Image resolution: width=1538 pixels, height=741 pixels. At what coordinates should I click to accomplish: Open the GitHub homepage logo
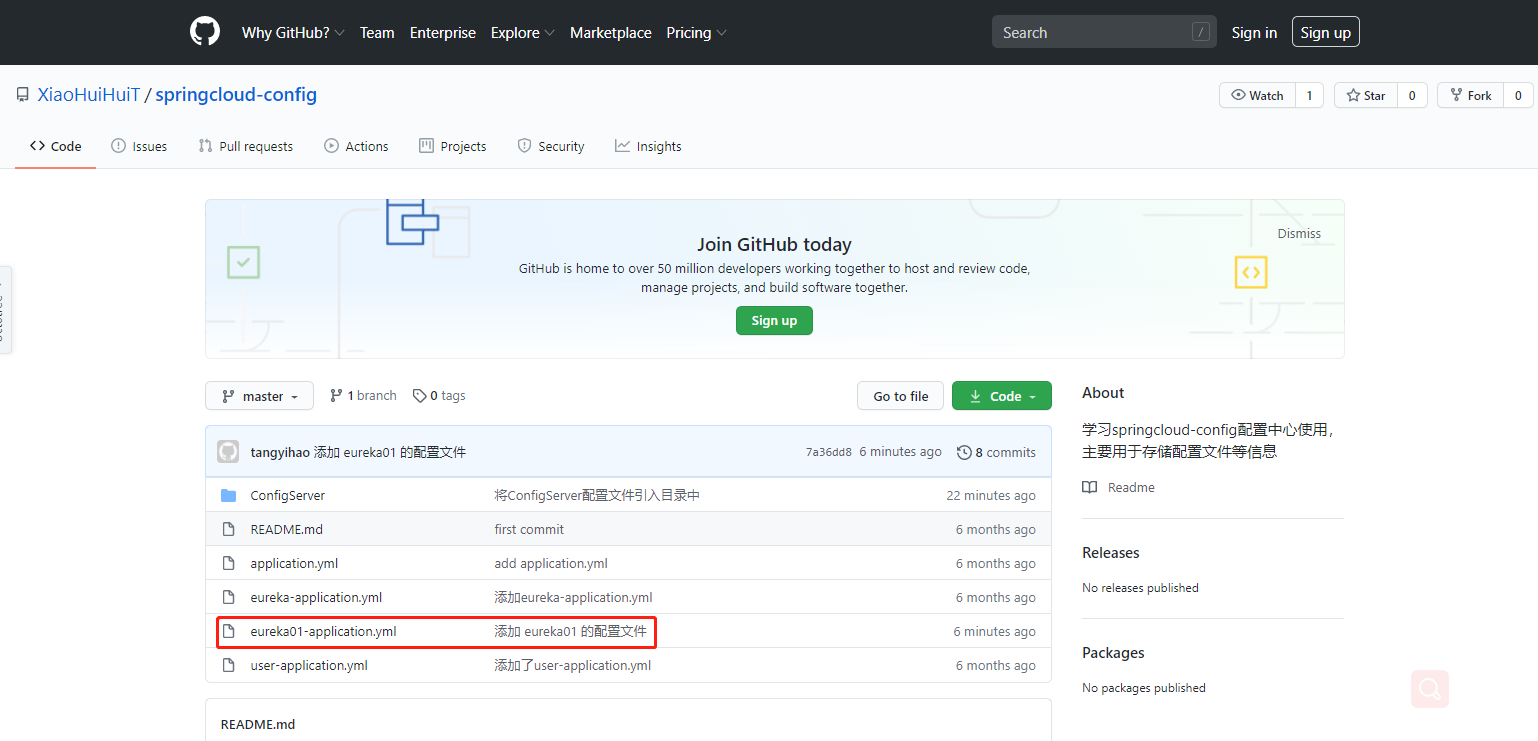point(205,32)
